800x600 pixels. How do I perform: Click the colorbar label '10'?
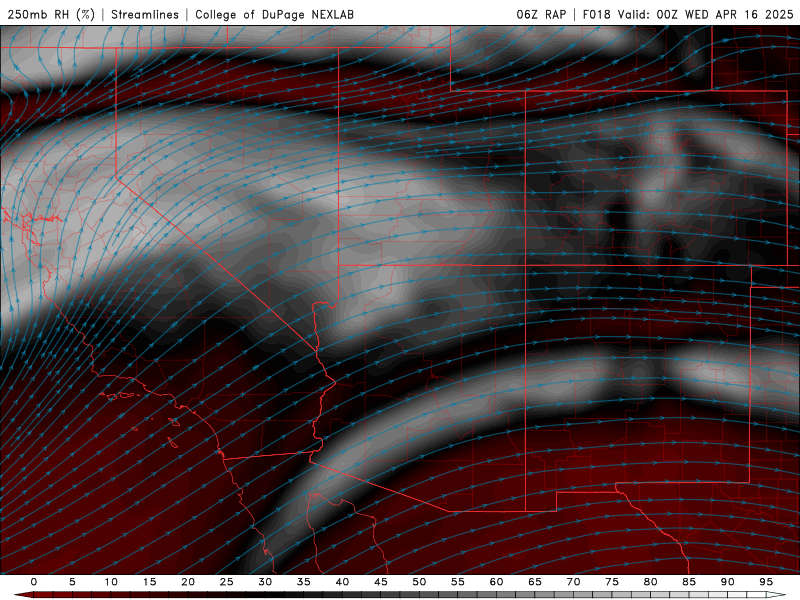coord(111,582)
